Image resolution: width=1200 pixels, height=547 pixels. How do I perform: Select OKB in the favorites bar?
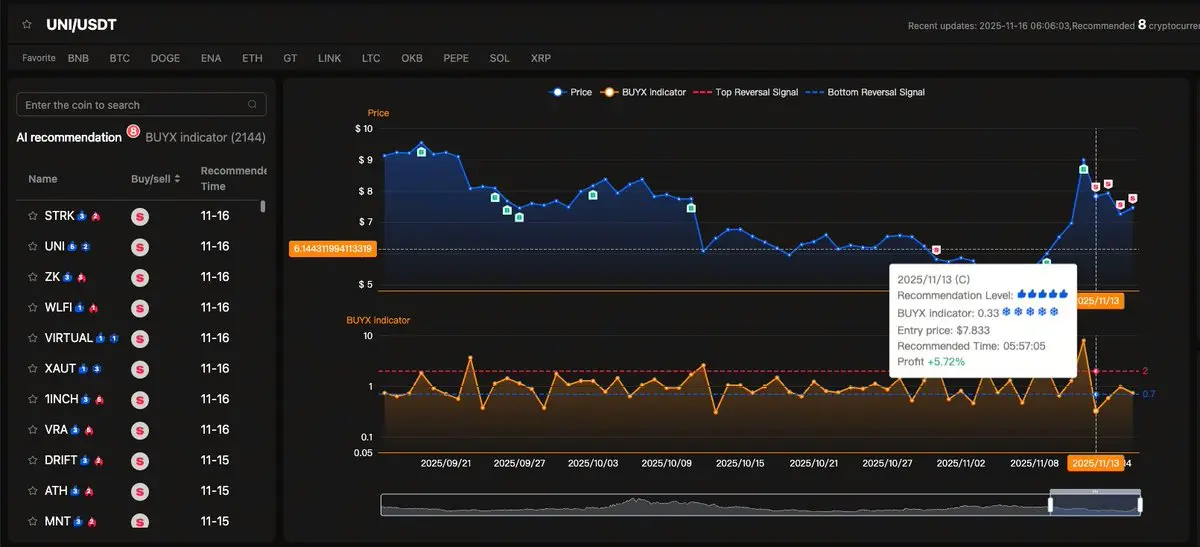tap(412, 58)
